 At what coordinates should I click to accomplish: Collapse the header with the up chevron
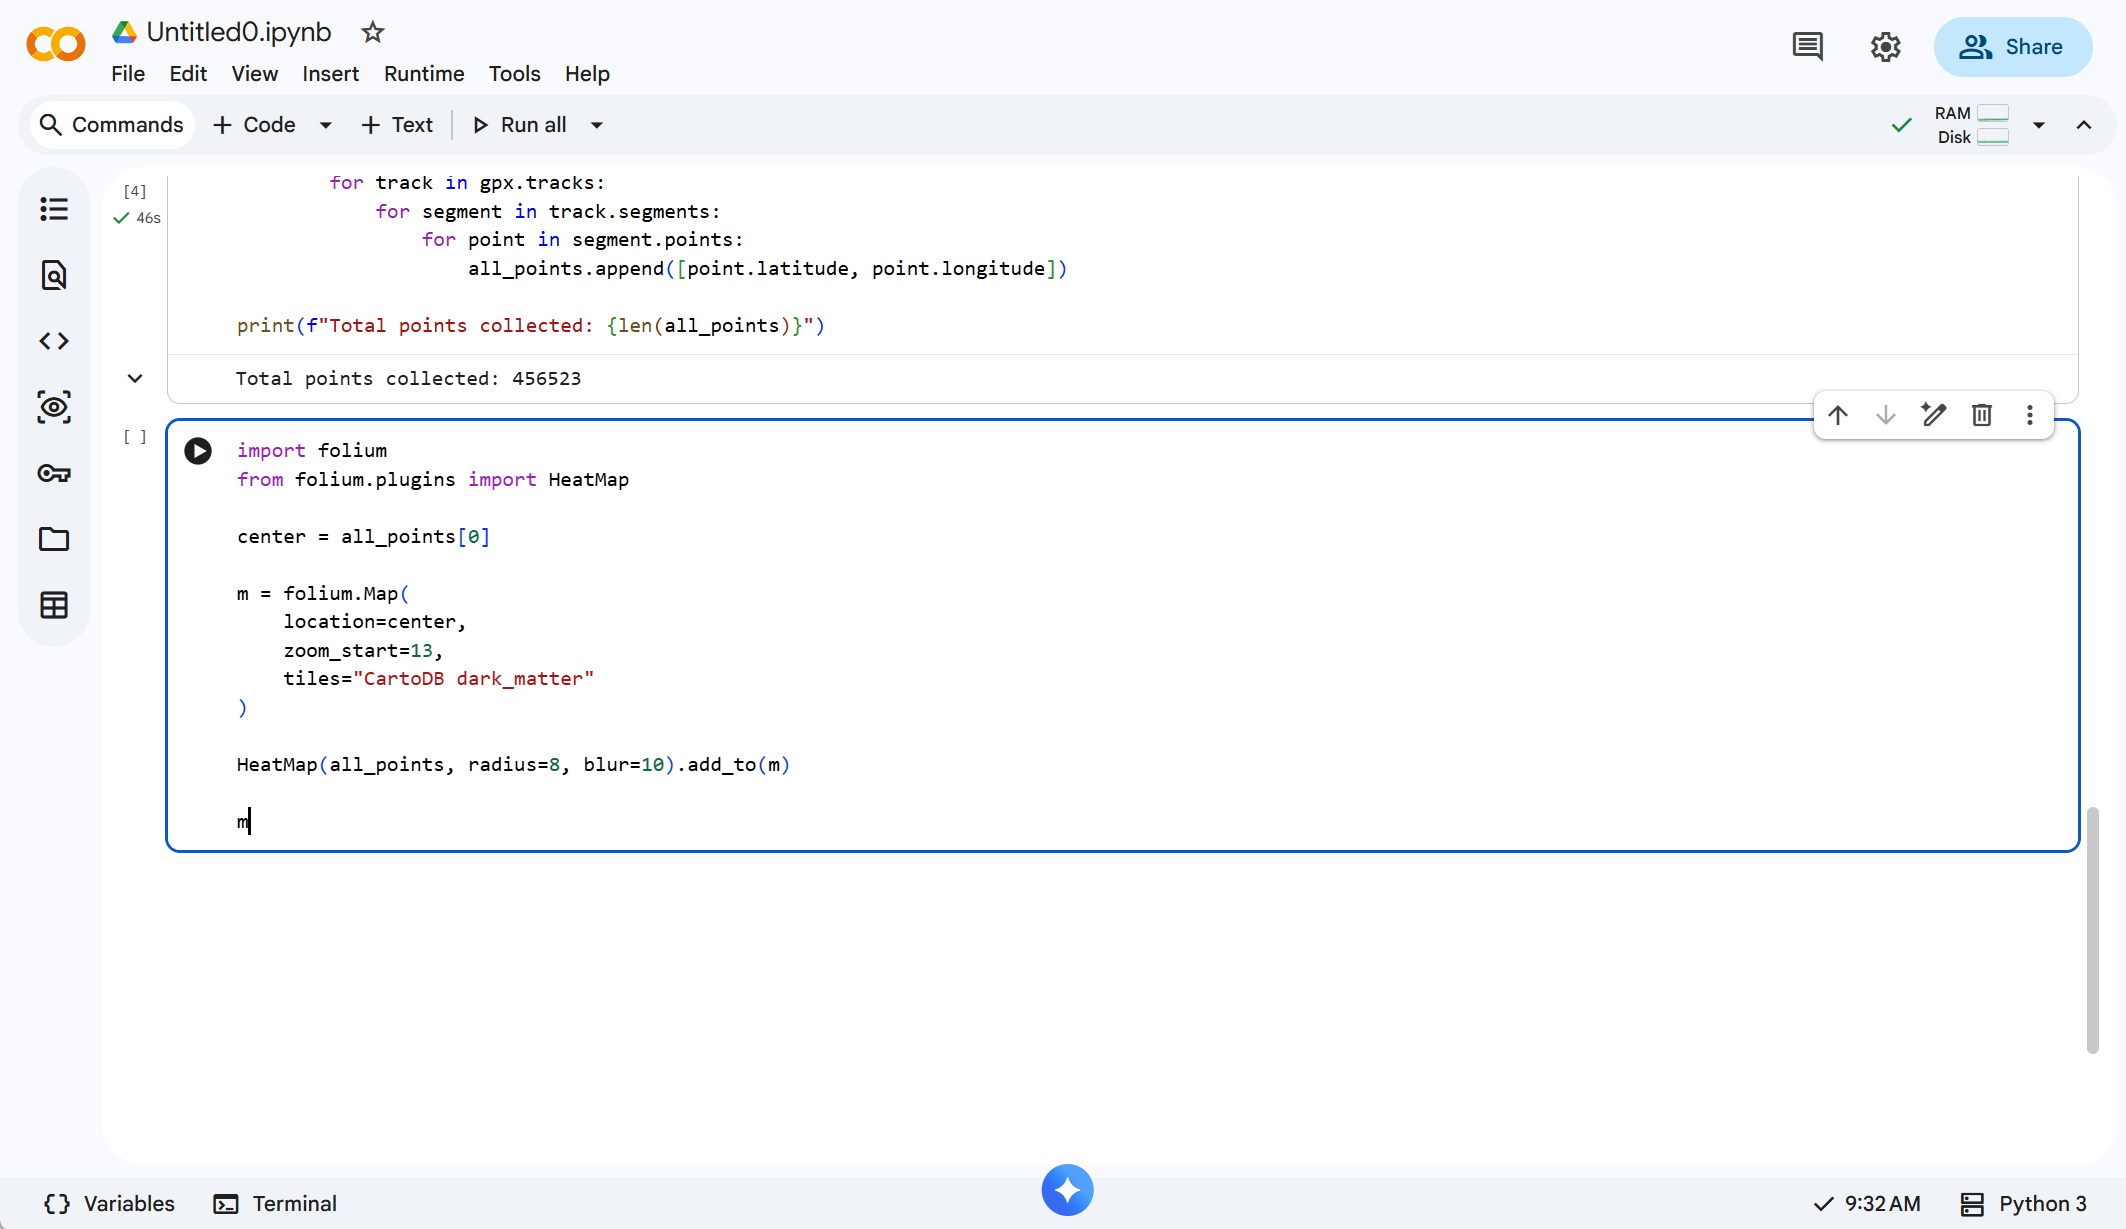(2084, 125)
